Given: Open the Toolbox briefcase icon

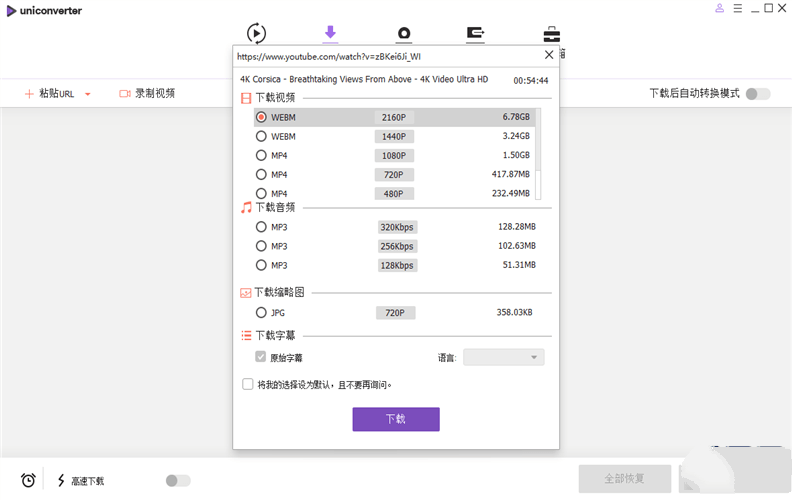Looking at the screenshot, I should point(551,34).
